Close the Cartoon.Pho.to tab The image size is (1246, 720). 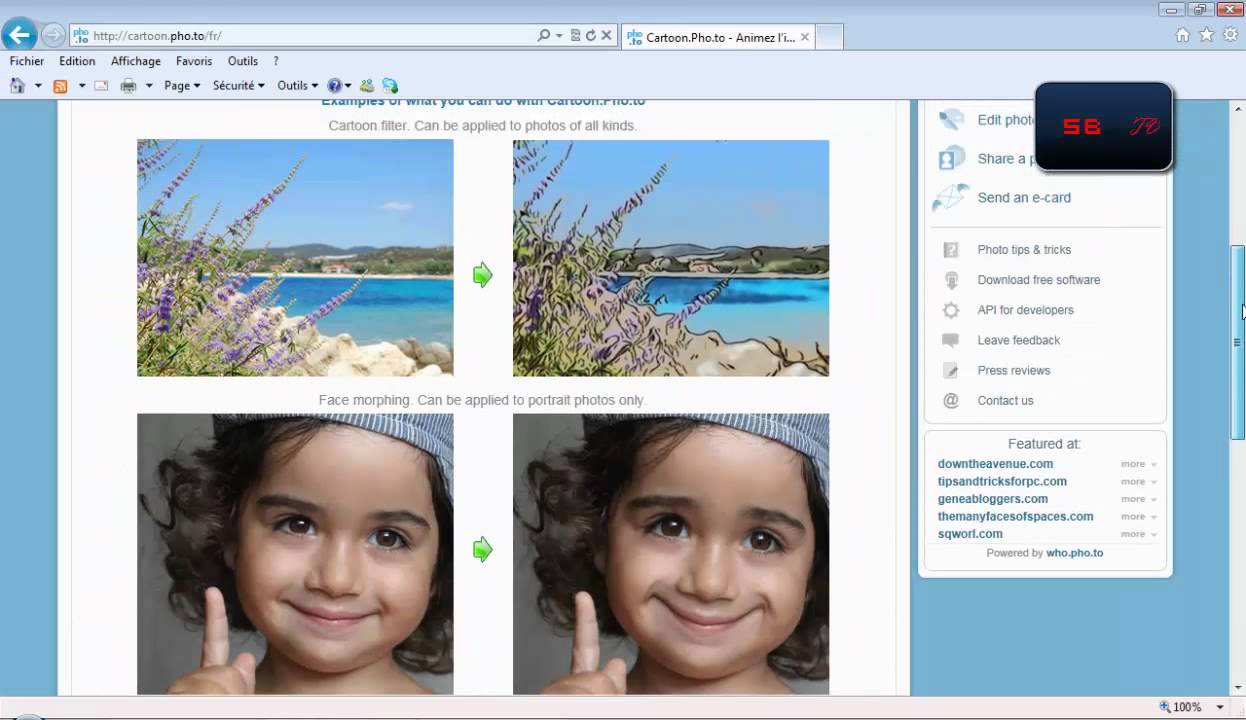(805, 37)
